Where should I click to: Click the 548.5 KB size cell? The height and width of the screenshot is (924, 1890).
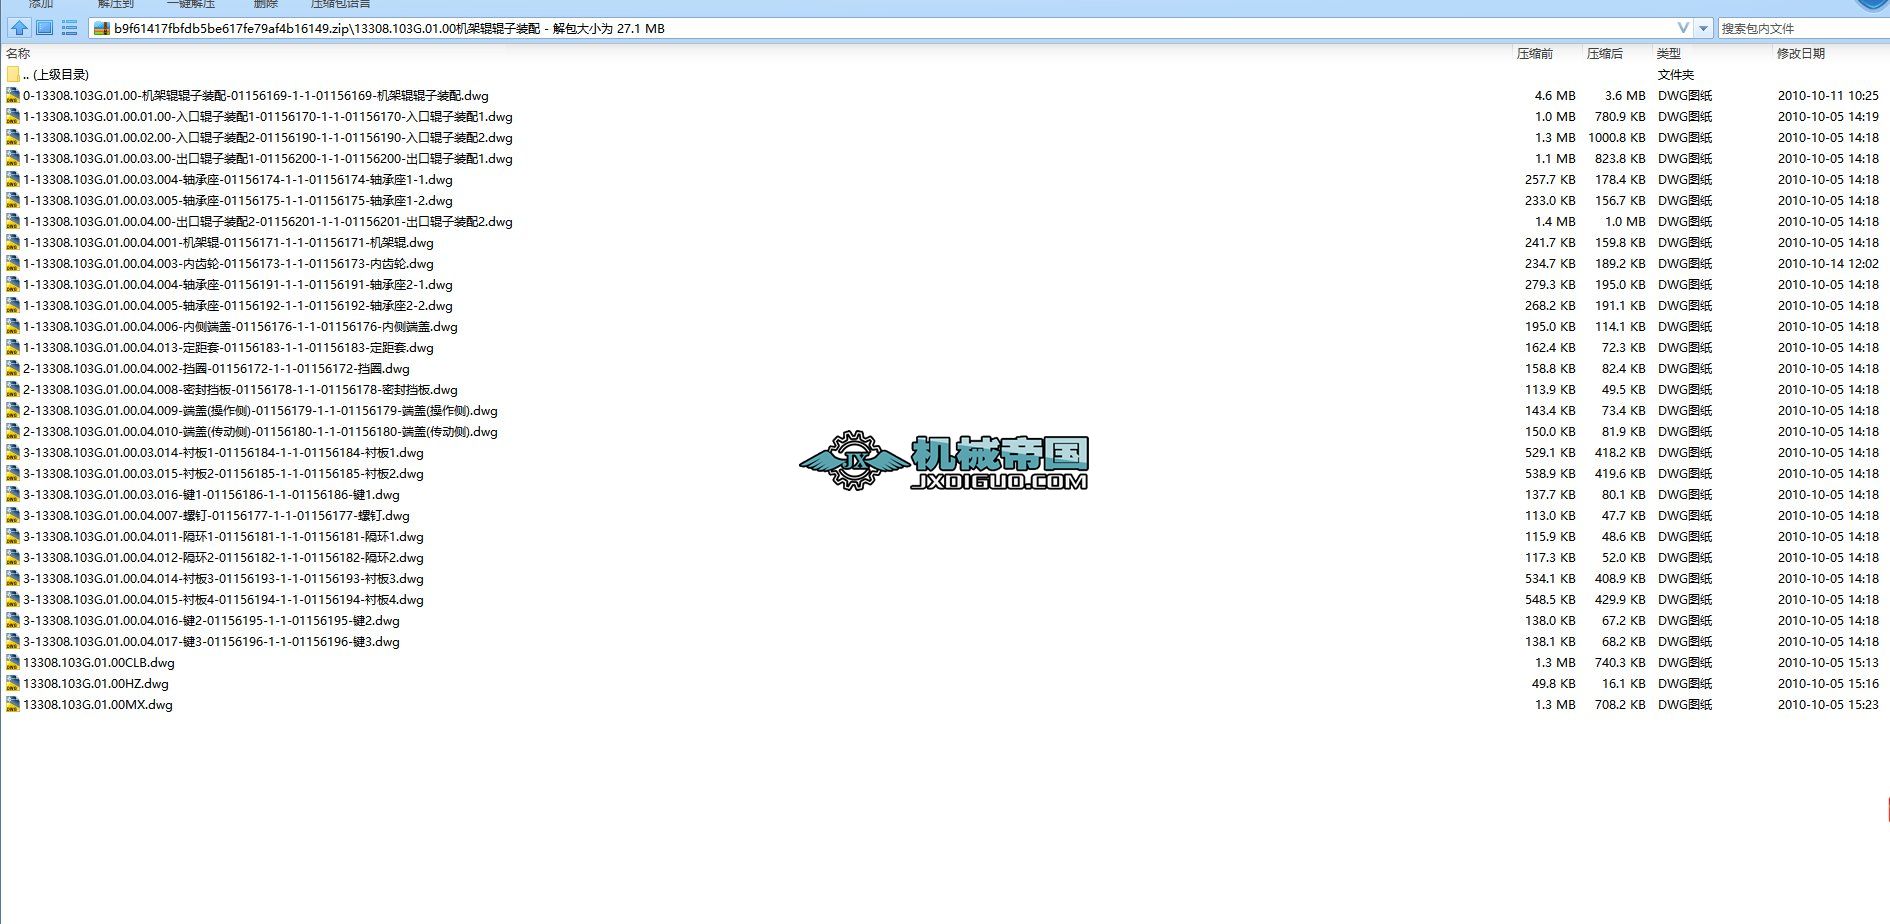coord(1550,600)
